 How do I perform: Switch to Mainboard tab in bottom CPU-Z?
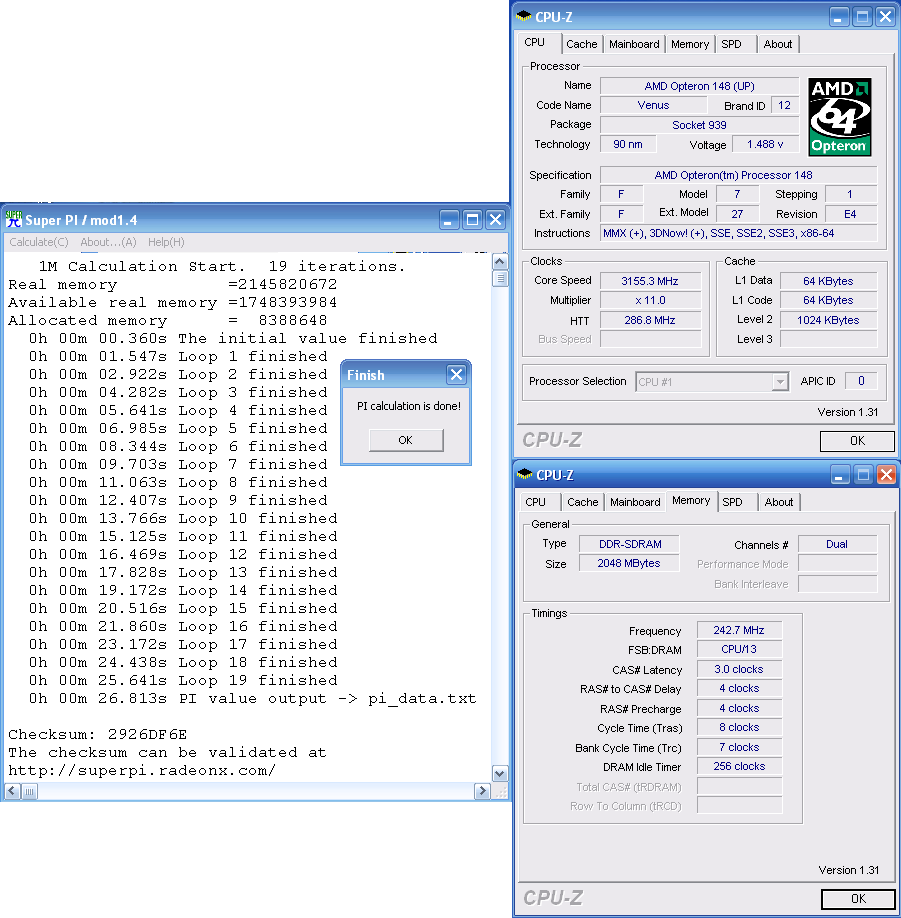tap(635, 502)
